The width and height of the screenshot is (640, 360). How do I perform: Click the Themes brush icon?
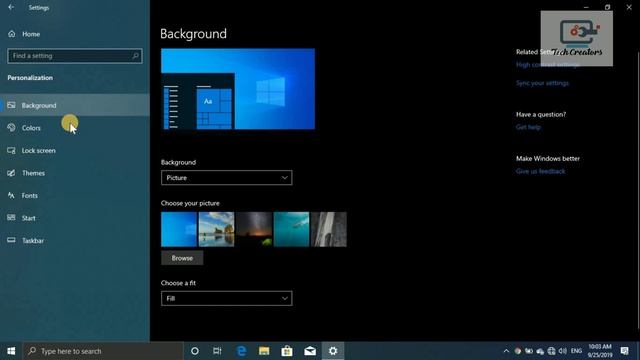click(11, 173)
